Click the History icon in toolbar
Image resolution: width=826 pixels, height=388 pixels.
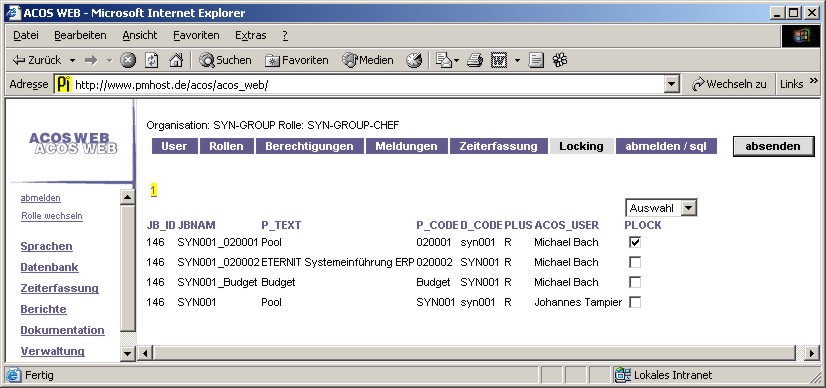click(414, 61)
